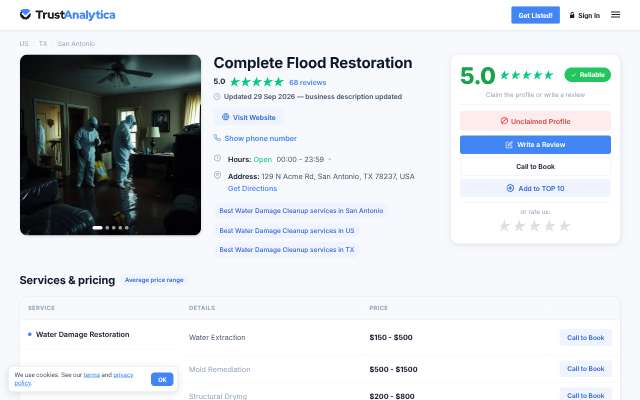This screenshot has height=400, width=640.
Task: Click the pencil icon on Write a Review
Action: tap(509, 144)
